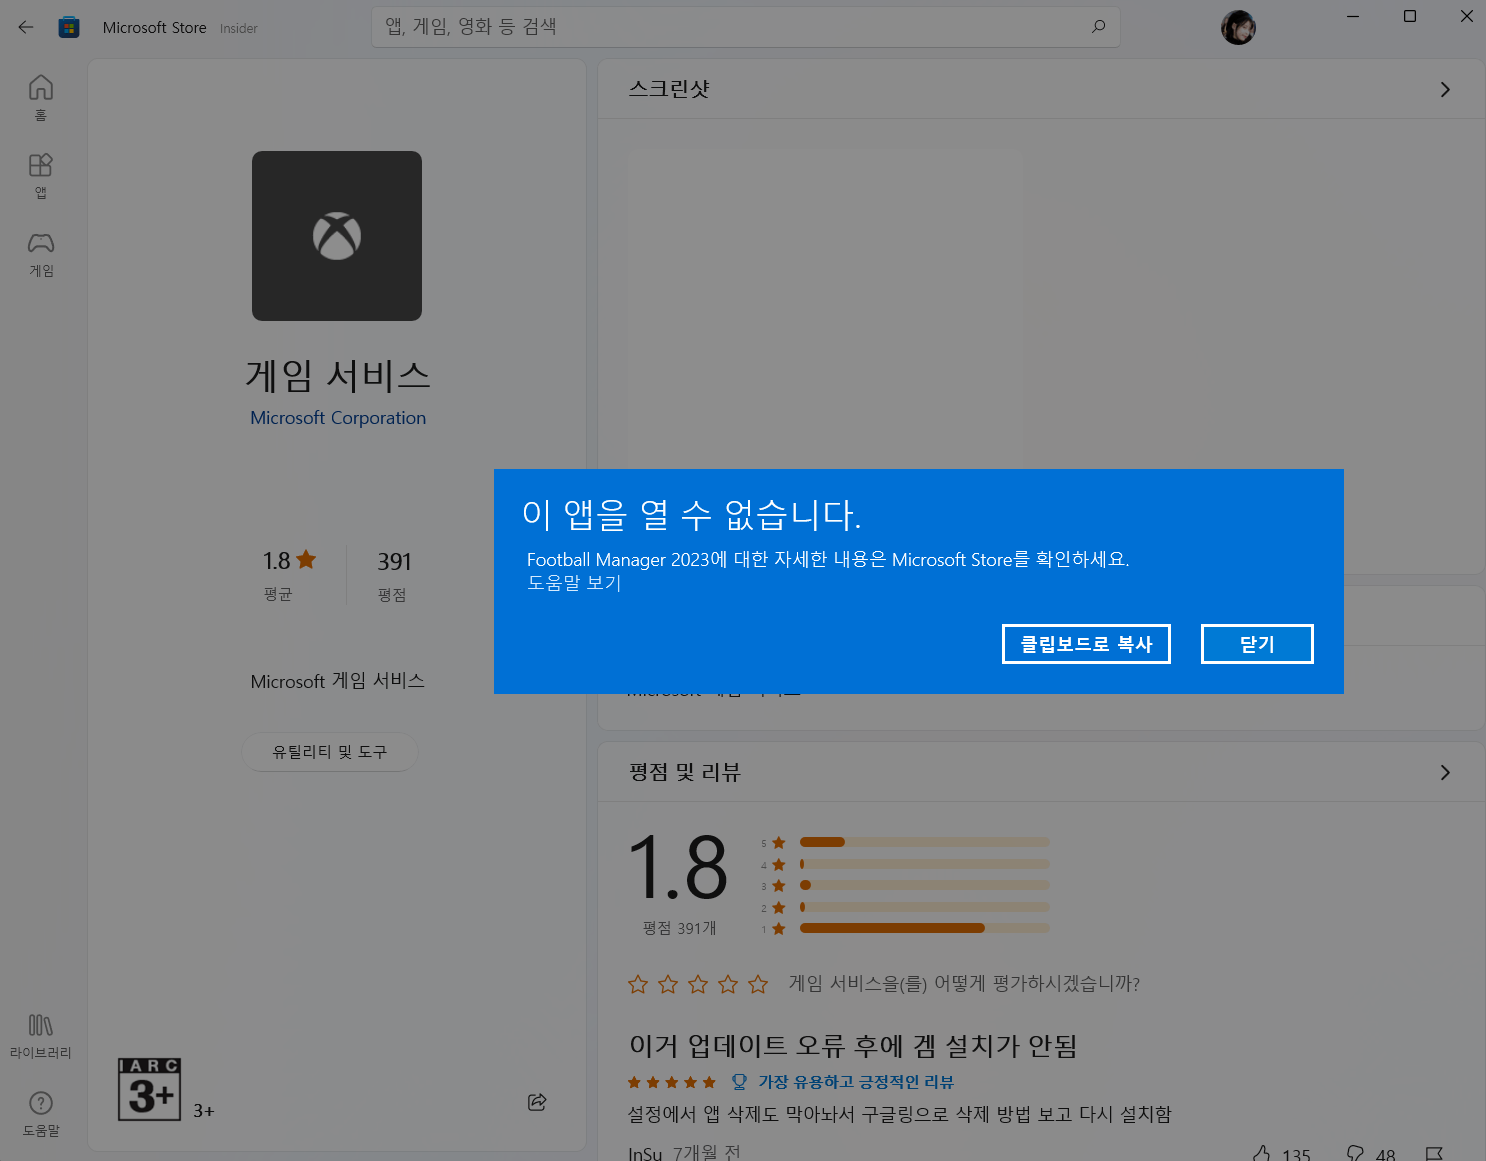Like the review via thumbs-up icon
The image size is (1486, 1161).
(1262, 1154)
